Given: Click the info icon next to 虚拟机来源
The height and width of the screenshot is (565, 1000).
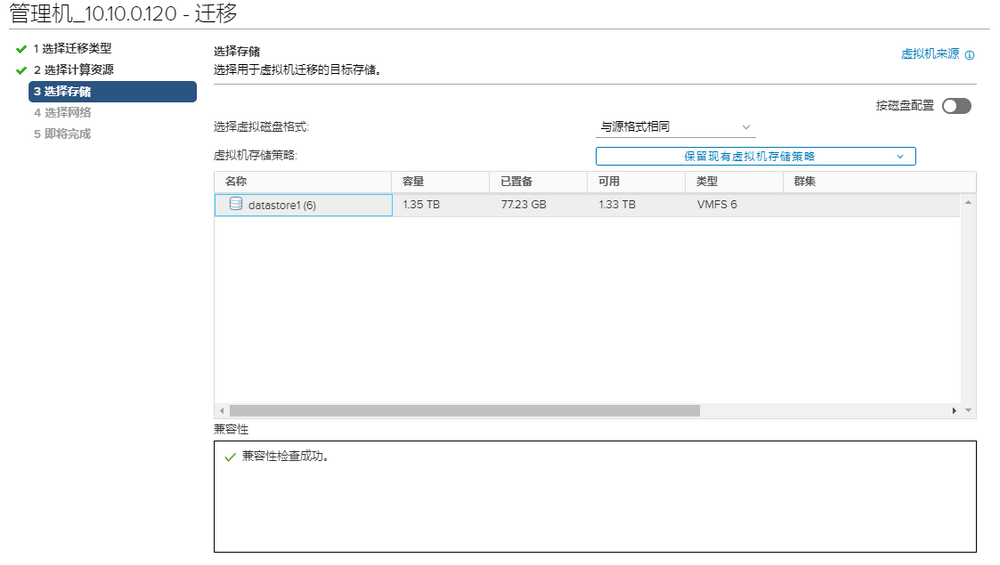Looking at the screenshot, I should pyautogui.click(x=970, y=55).
